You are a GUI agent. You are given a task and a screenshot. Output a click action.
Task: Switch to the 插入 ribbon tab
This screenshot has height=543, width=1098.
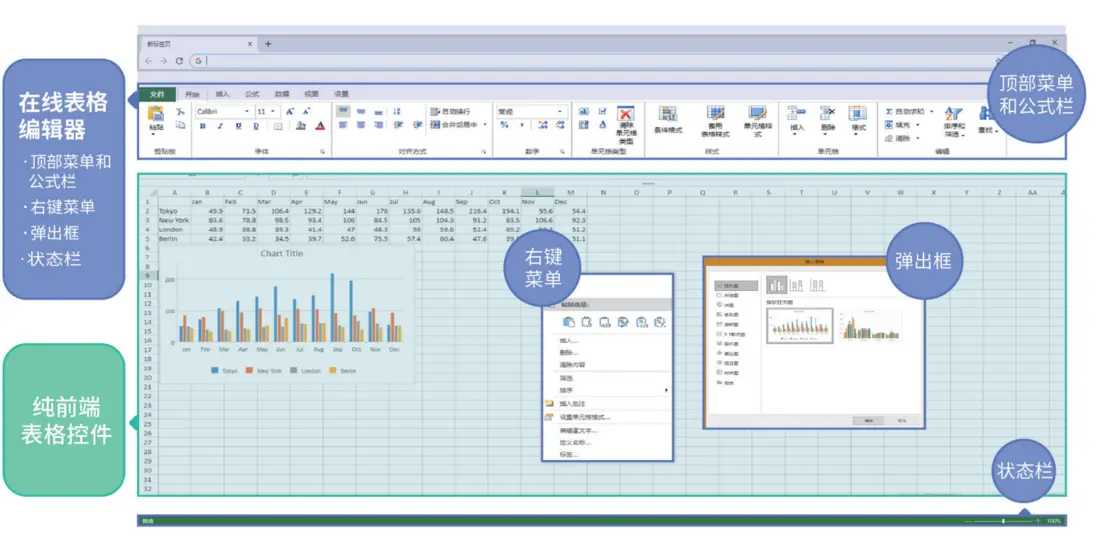222,94
